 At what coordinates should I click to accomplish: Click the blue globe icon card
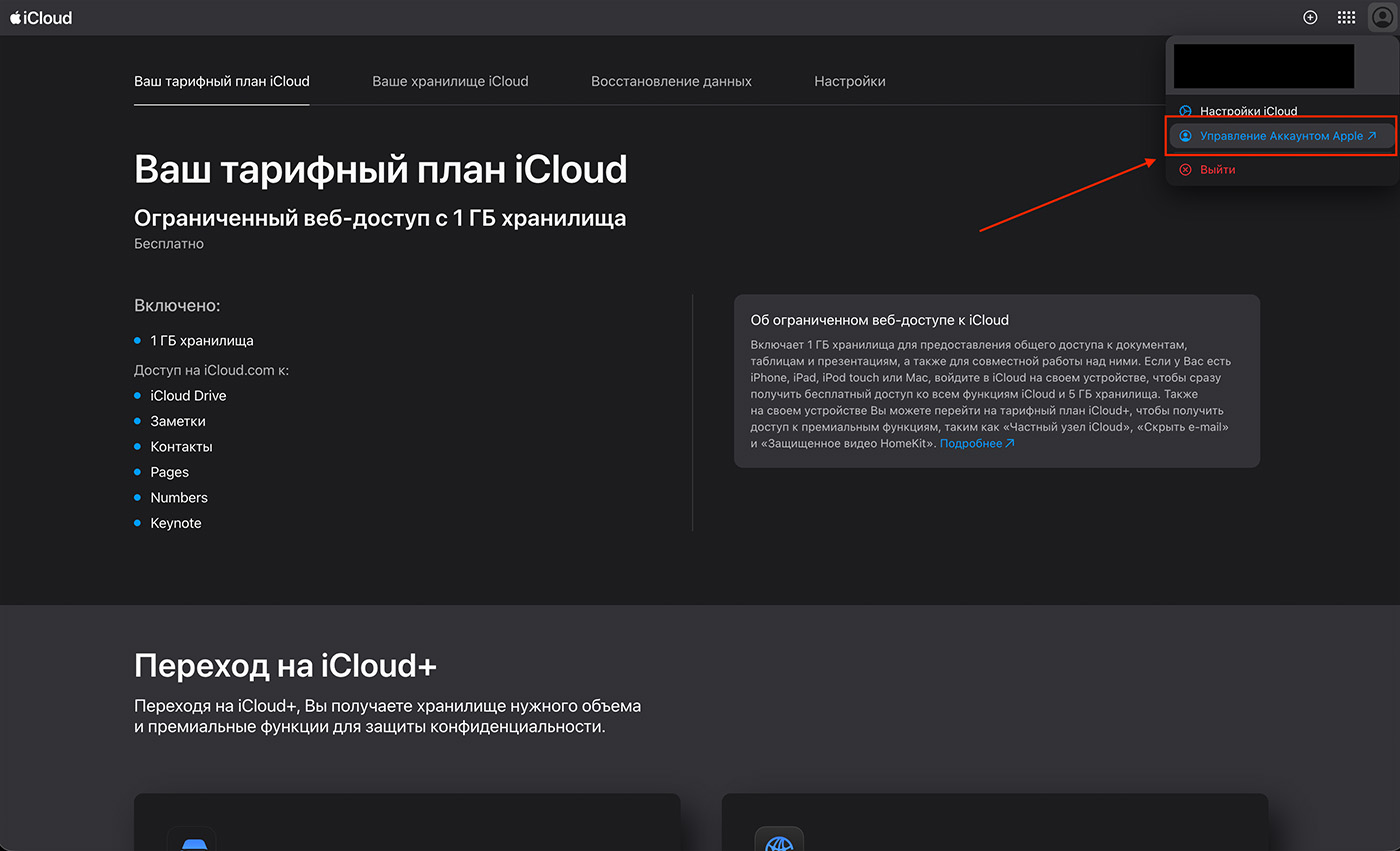779,842
